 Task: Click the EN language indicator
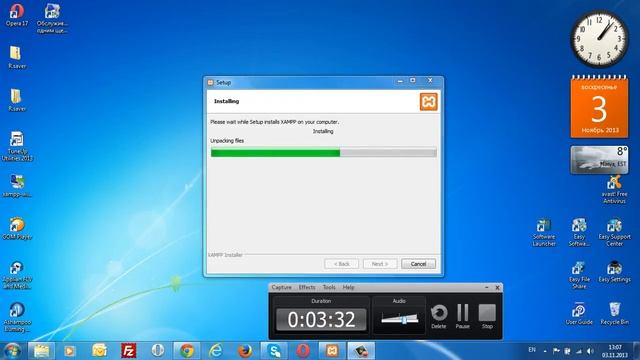coord(532,350)
